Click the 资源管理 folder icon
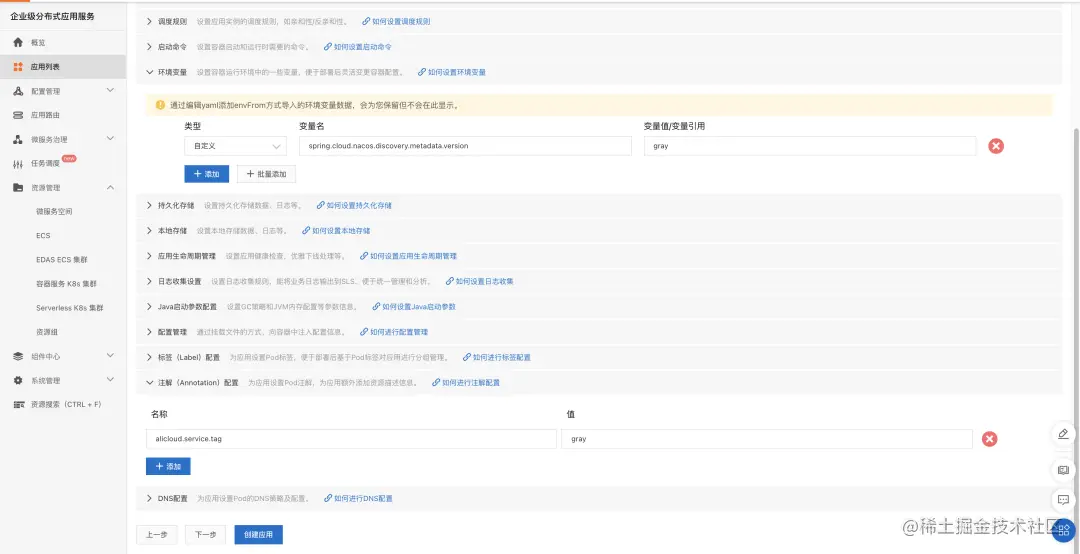Image resolution: width=1080 pixels, height=554 pixels. 18,187
